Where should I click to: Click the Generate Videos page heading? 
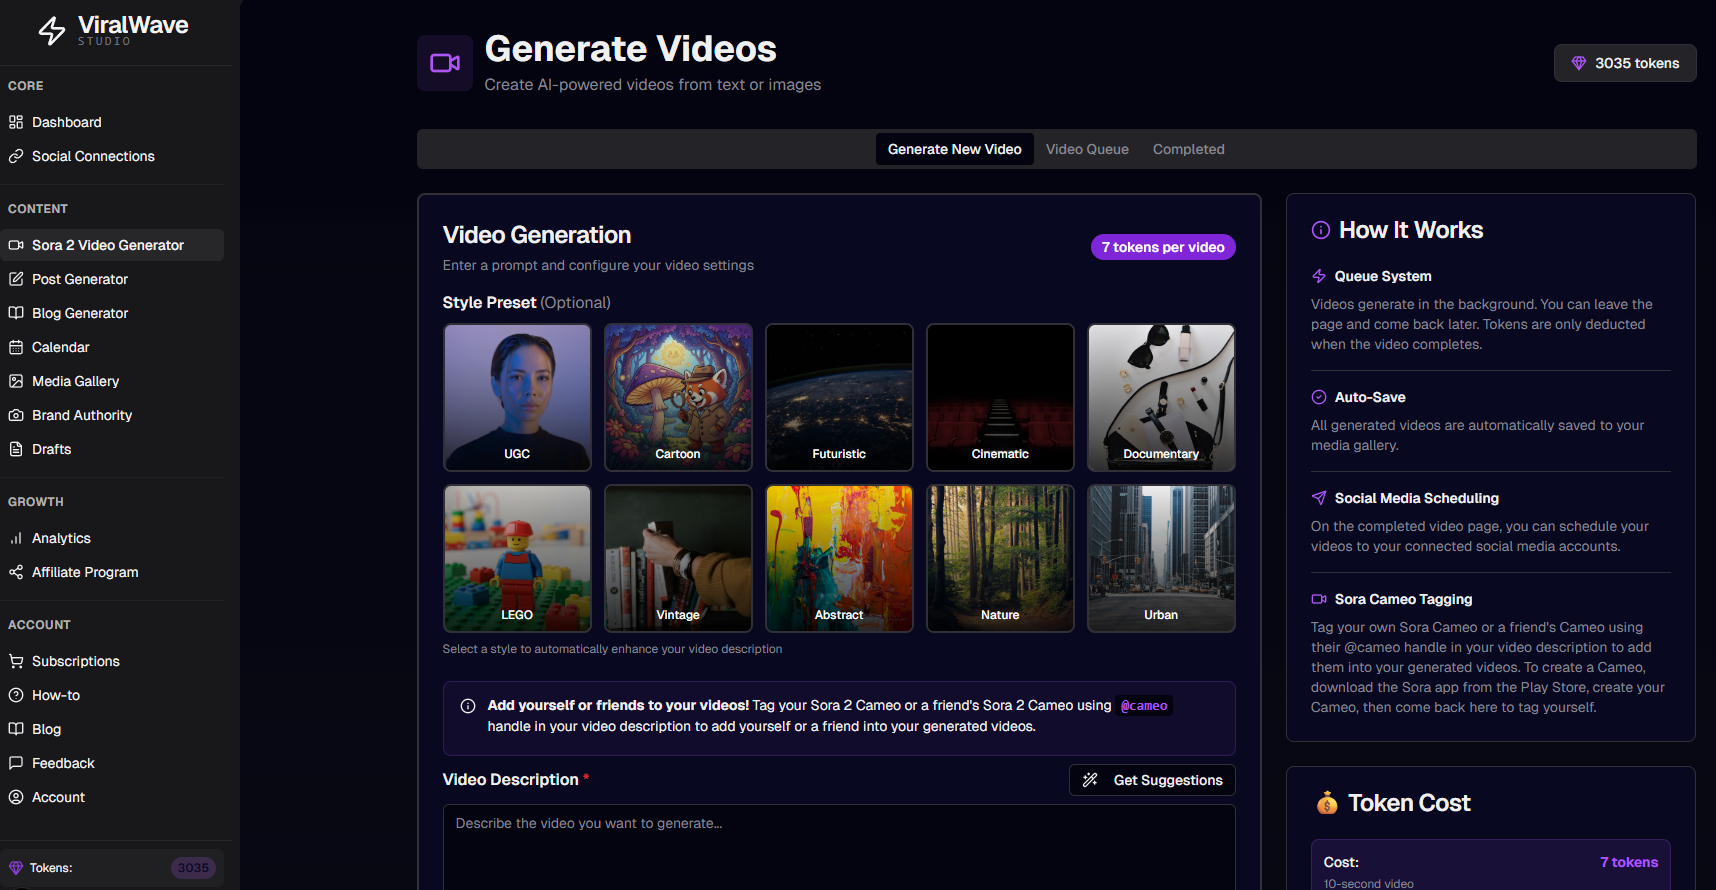[x=630, y=49]
